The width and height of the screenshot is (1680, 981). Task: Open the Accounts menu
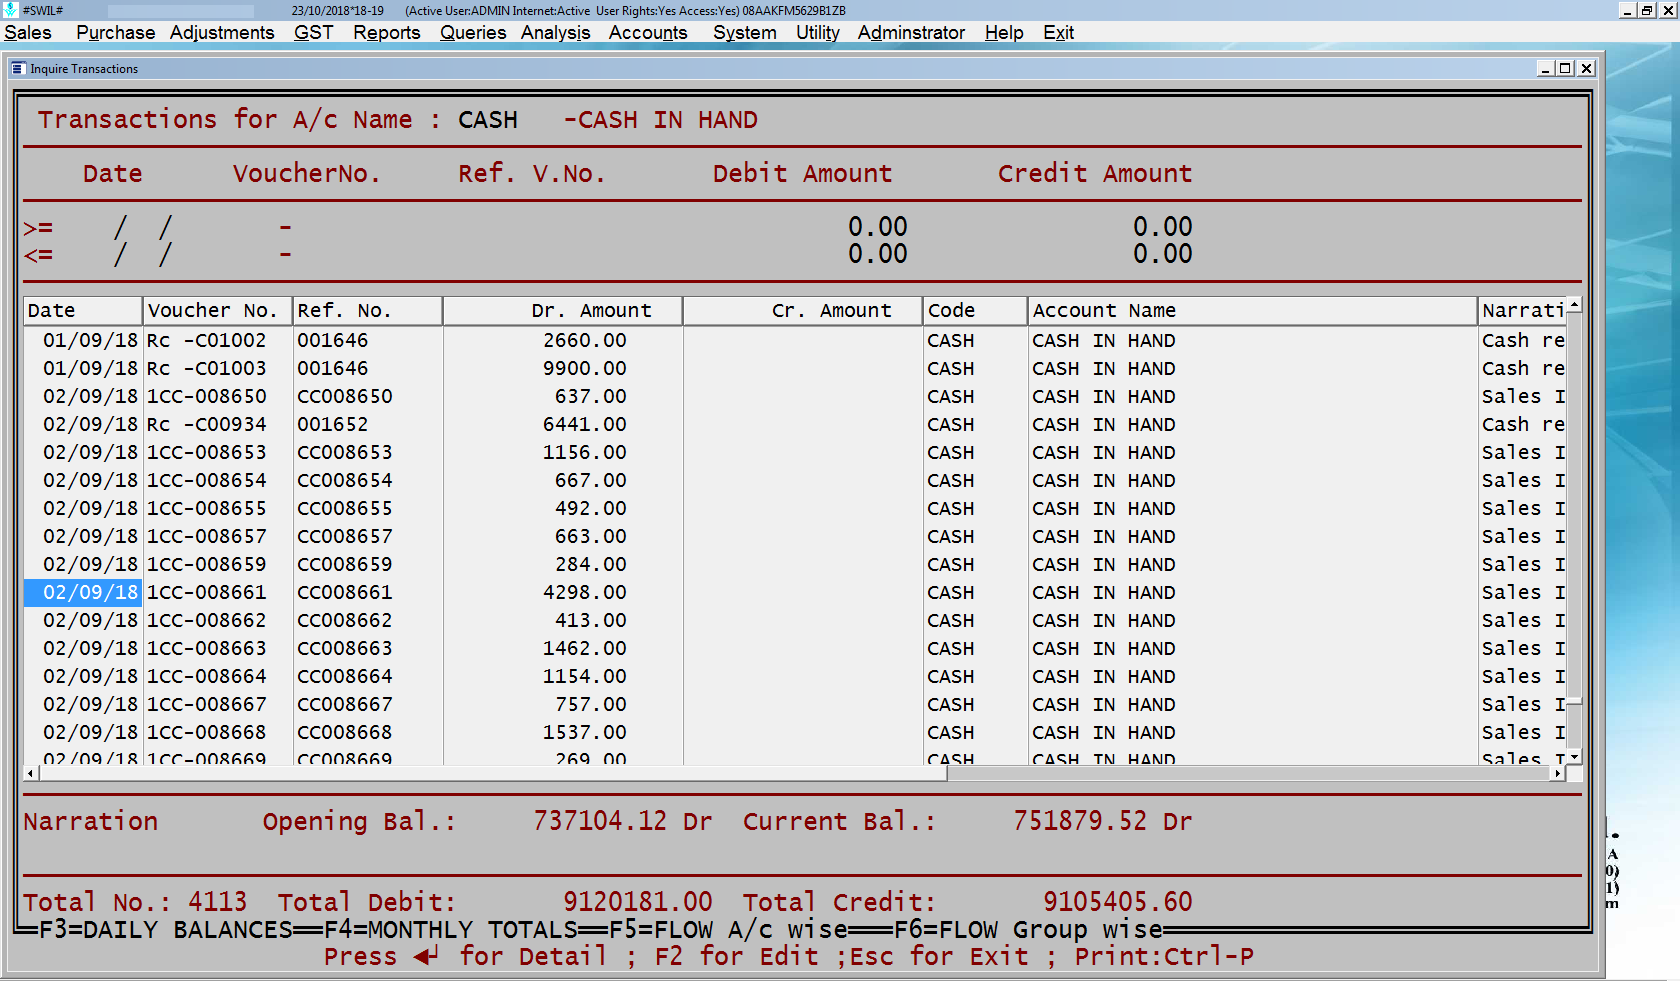click(x=647, y=32)
